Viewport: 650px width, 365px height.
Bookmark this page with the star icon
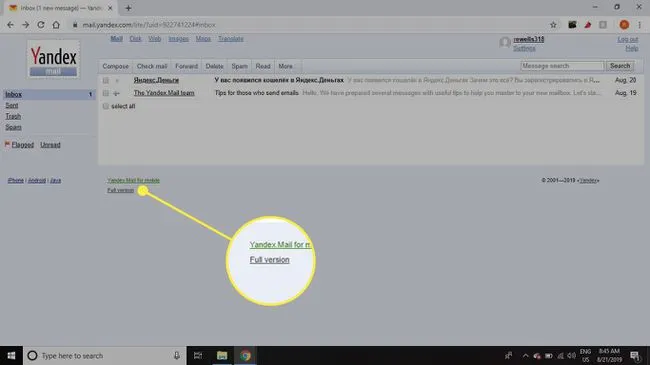(x=553, y=25)
